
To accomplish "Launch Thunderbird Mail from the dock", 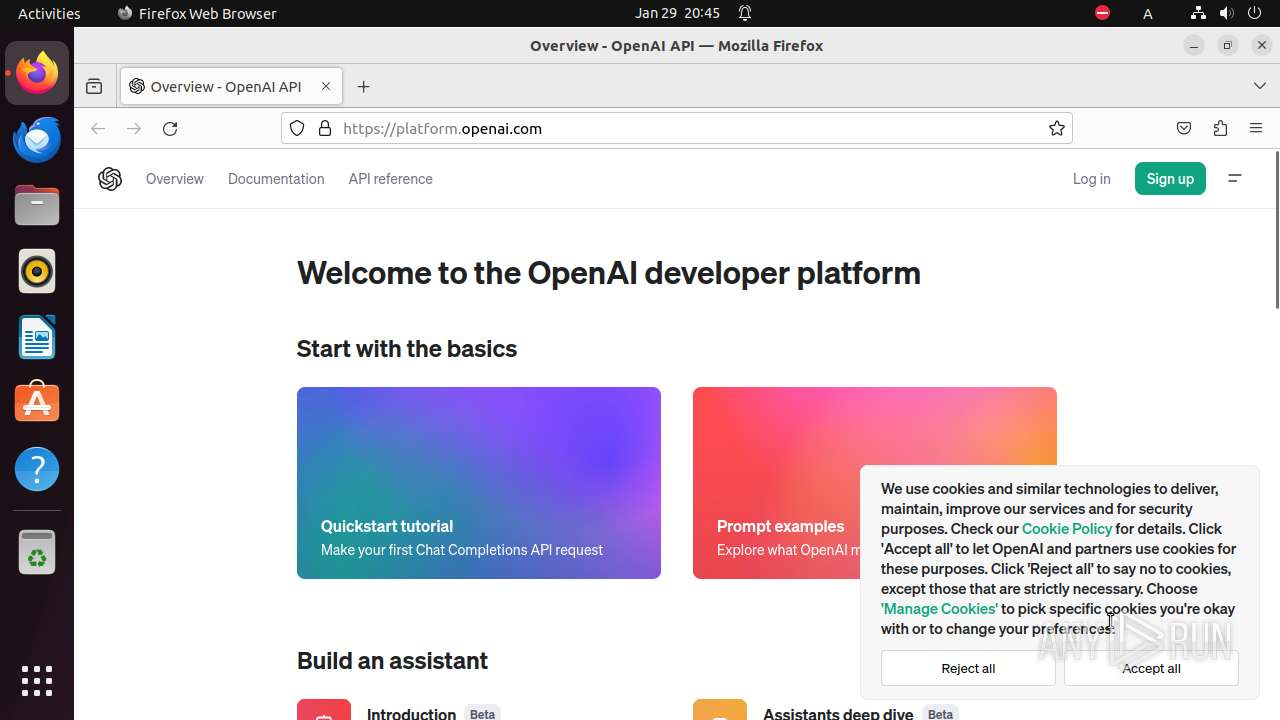I will click(37, 140).
